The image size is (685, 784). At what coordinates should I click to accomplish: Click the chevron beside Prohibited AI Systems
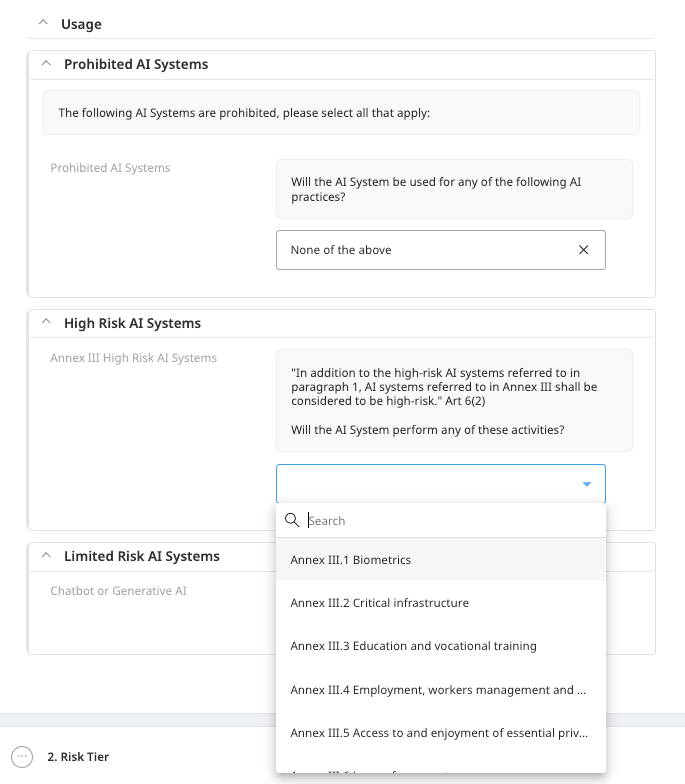(x=45, y=64)
